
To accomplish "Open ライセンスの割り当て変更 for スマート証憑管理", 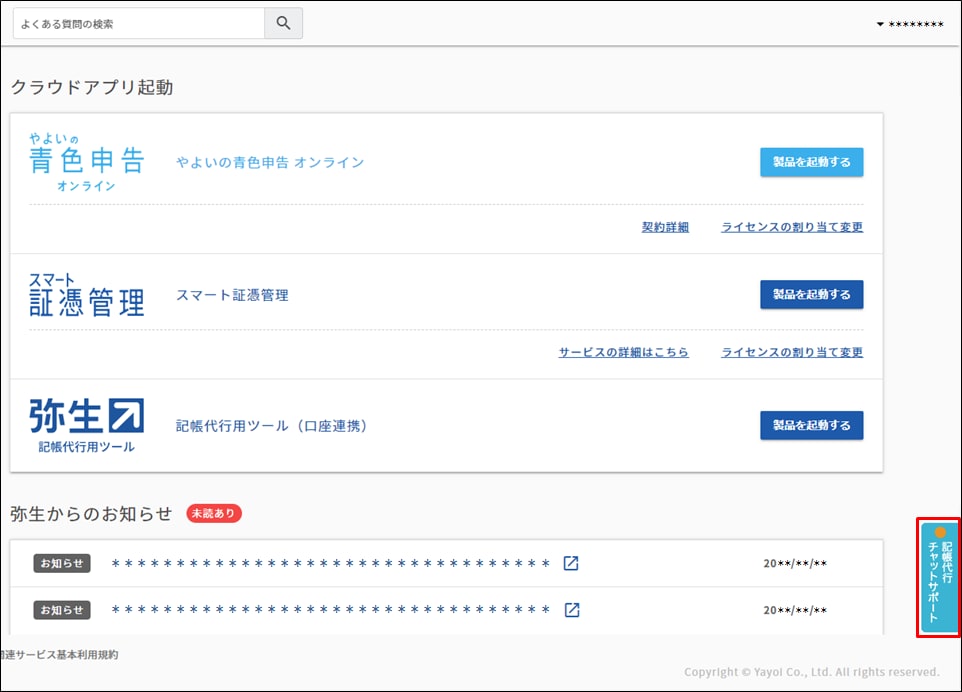I will click(791, 352).
